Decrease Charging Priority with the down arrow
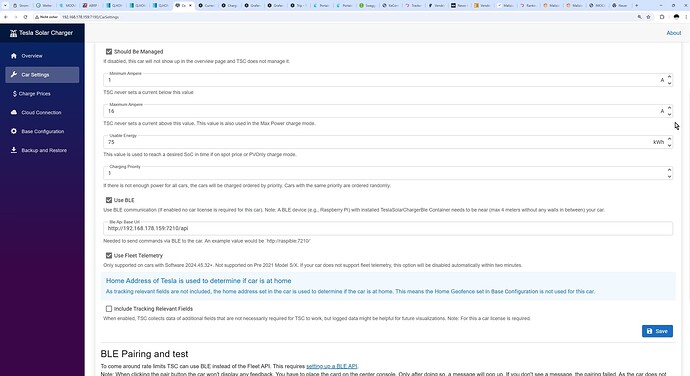690x376 pixels. point(669,176)
